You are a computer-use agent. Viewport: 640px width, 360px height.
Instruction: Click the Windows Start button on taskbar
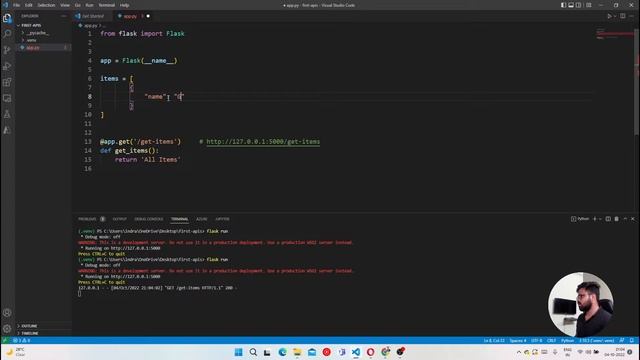[238, 352]
